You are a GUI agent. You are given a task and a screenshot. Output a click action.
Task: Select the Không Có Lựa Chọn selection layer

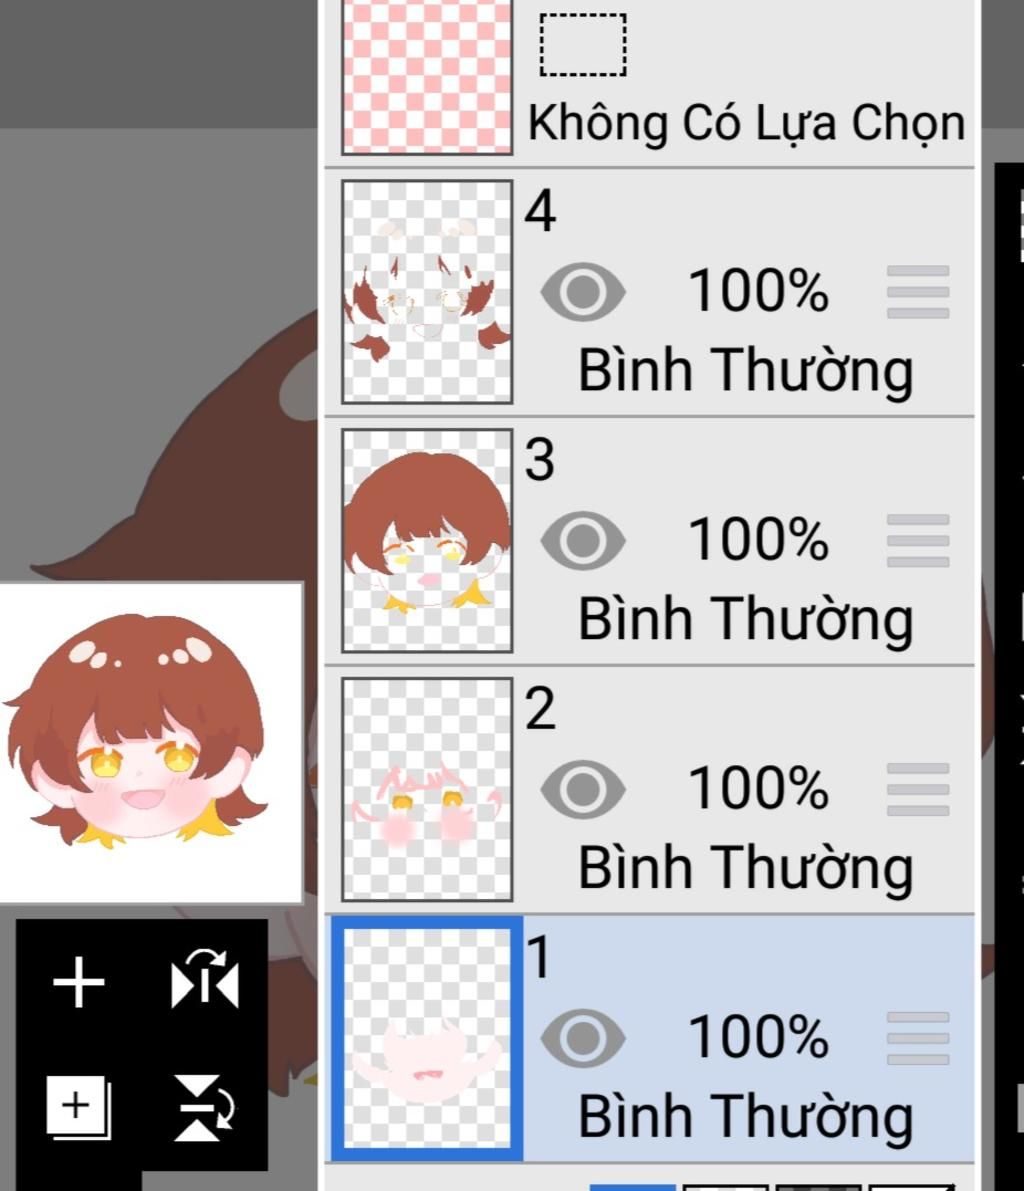(x=649, y=80)
